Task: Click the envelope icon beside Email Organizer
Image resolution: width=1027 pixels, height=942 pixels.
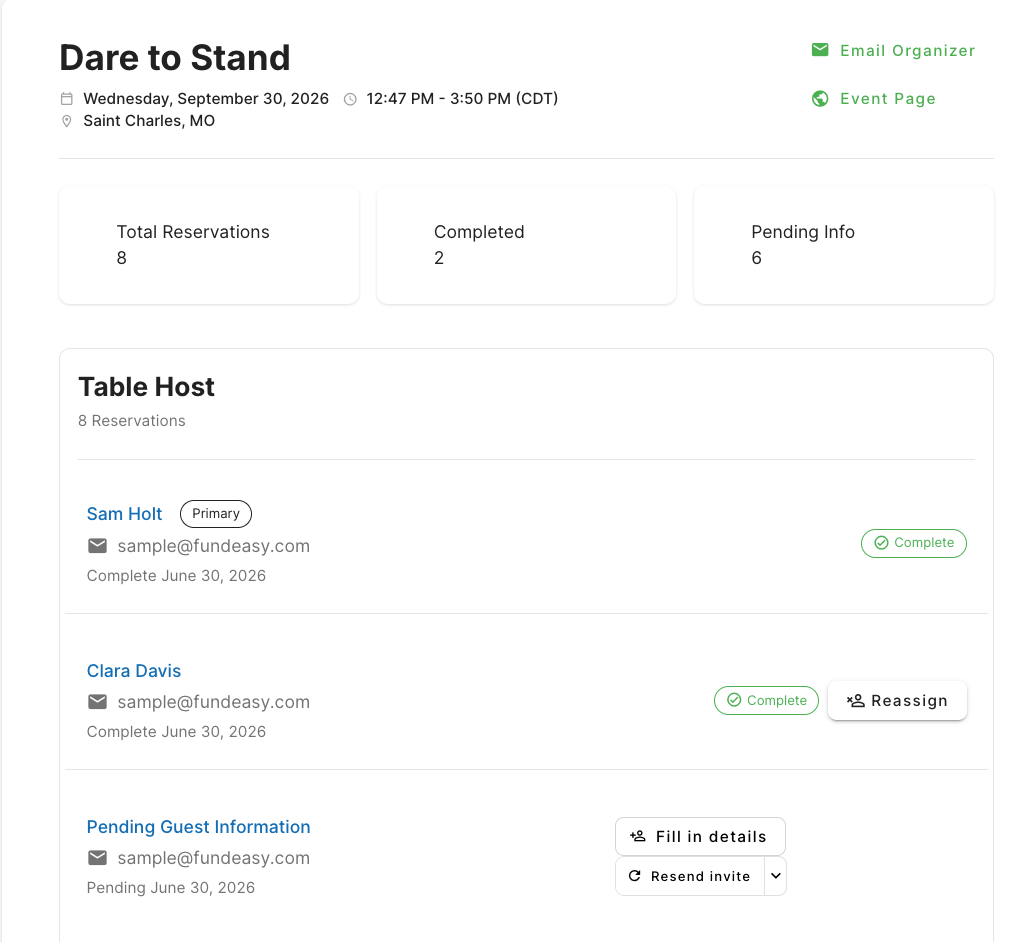Action: [820, 50]
